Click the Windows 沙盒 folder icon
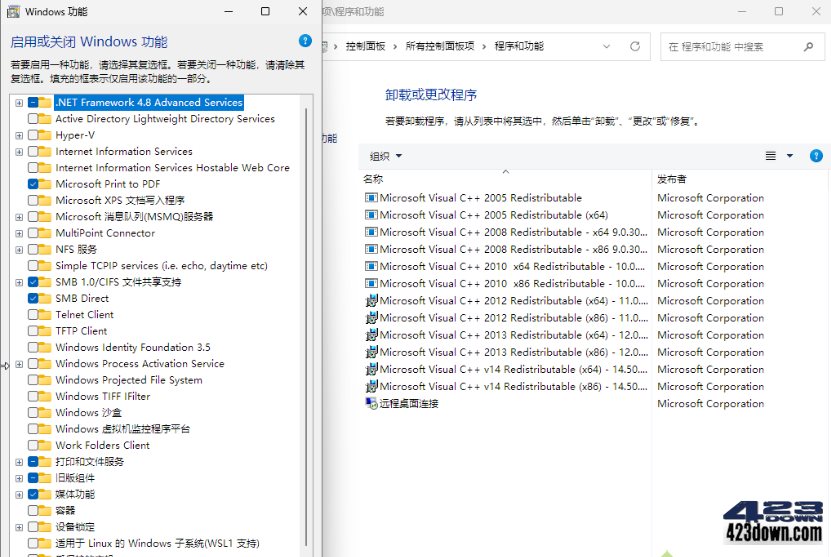831x557 pixels. point(45,412)
